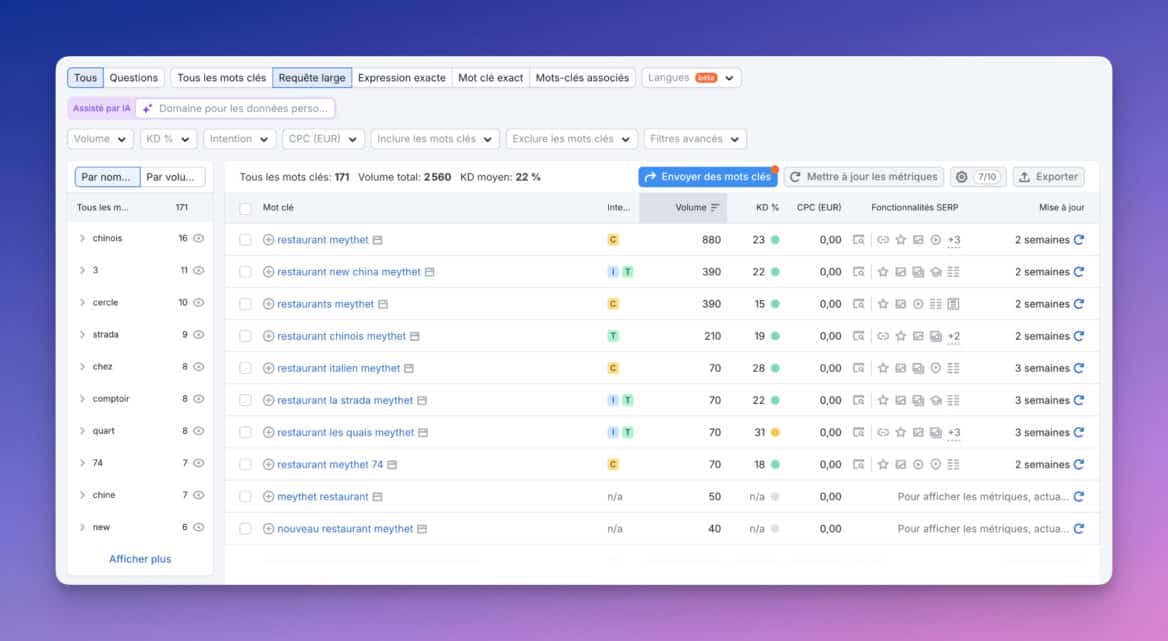This screenshot has height=641, width=1168.
Task: Check the restaurant meythet row checkbox
Action: coord(245,240)
